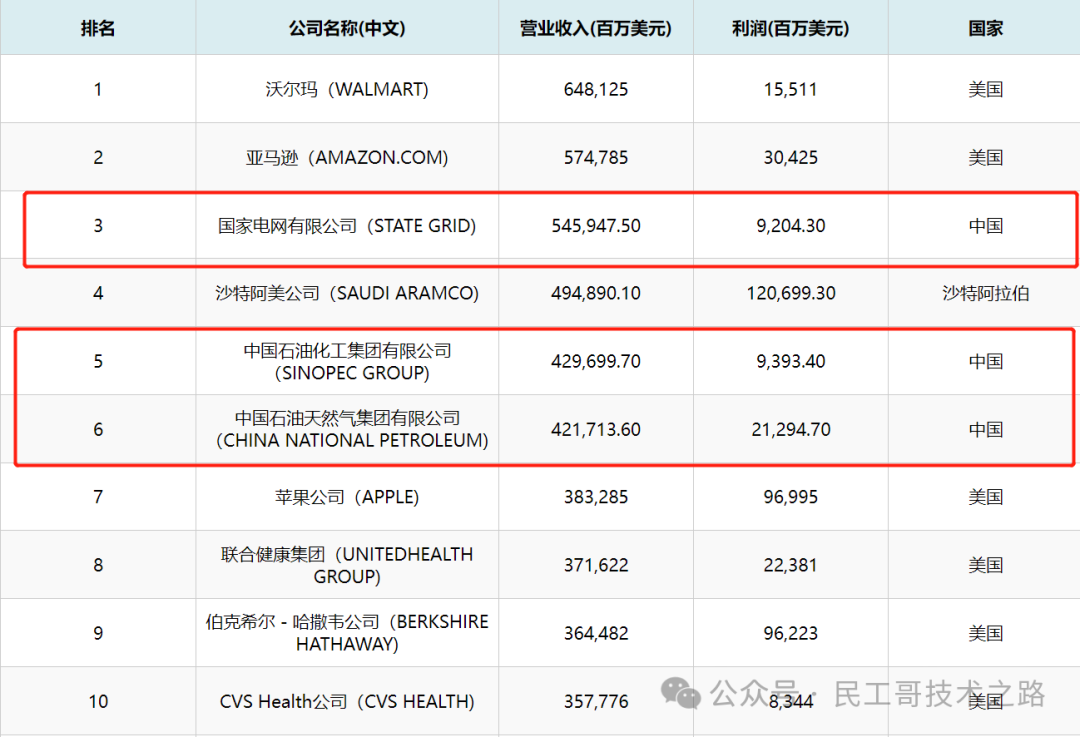Click profit value 15,511
The image size is (1080, 737).
click(x=790, y=90)
